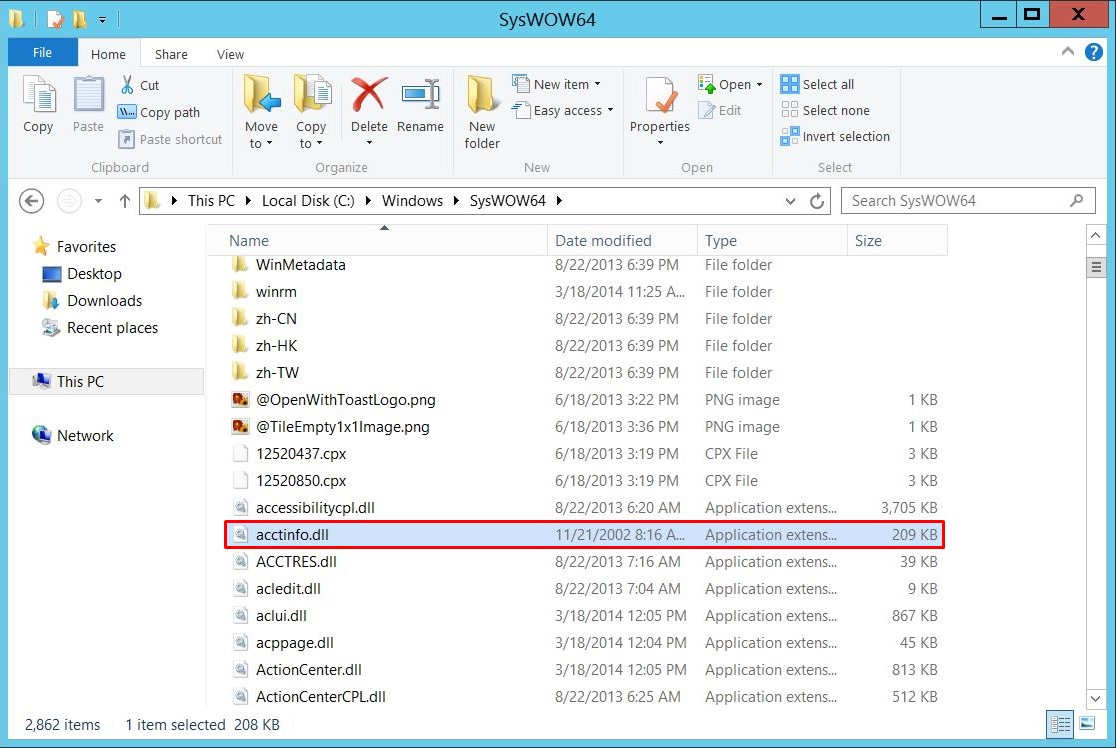Click This PC in the address path

click(x=211, y=201)
